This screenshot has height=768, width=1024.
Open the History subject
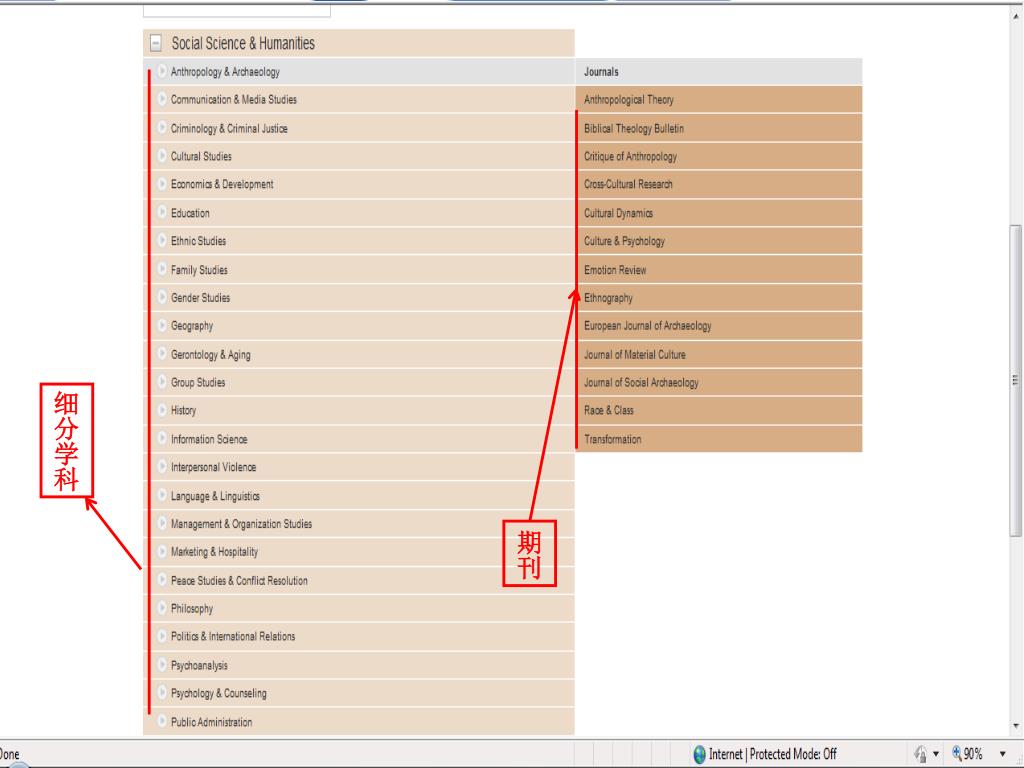[x=184, y=411]
